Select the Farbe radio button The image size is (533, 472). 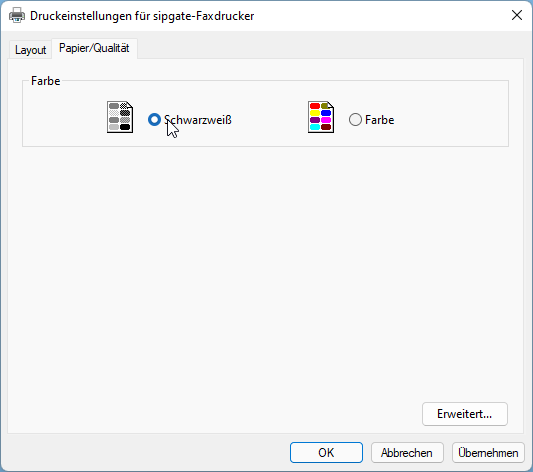[x=355, y=120]
